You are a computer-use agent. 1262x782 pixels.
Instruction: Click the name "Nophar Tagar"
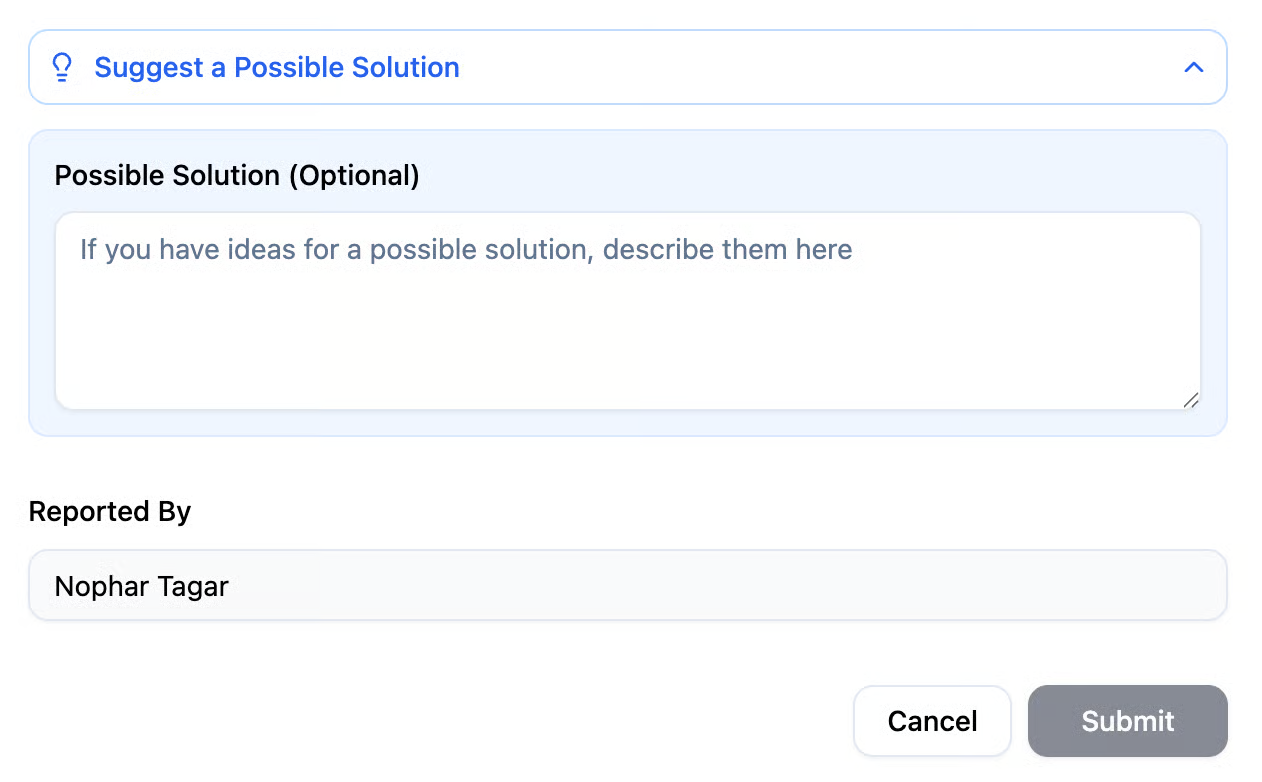point(142,586)
